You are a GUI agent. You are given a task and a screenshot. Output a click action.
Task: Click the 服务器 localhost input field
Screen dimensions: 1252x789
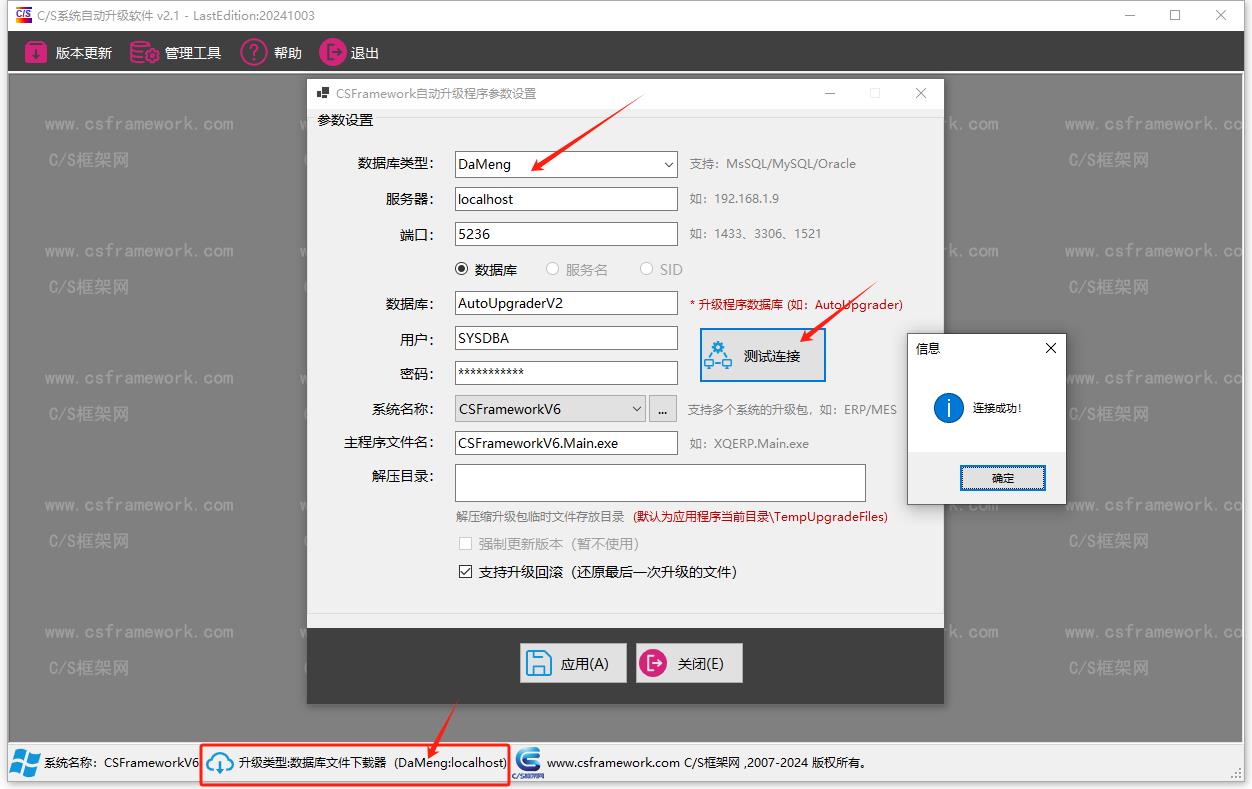566,199
